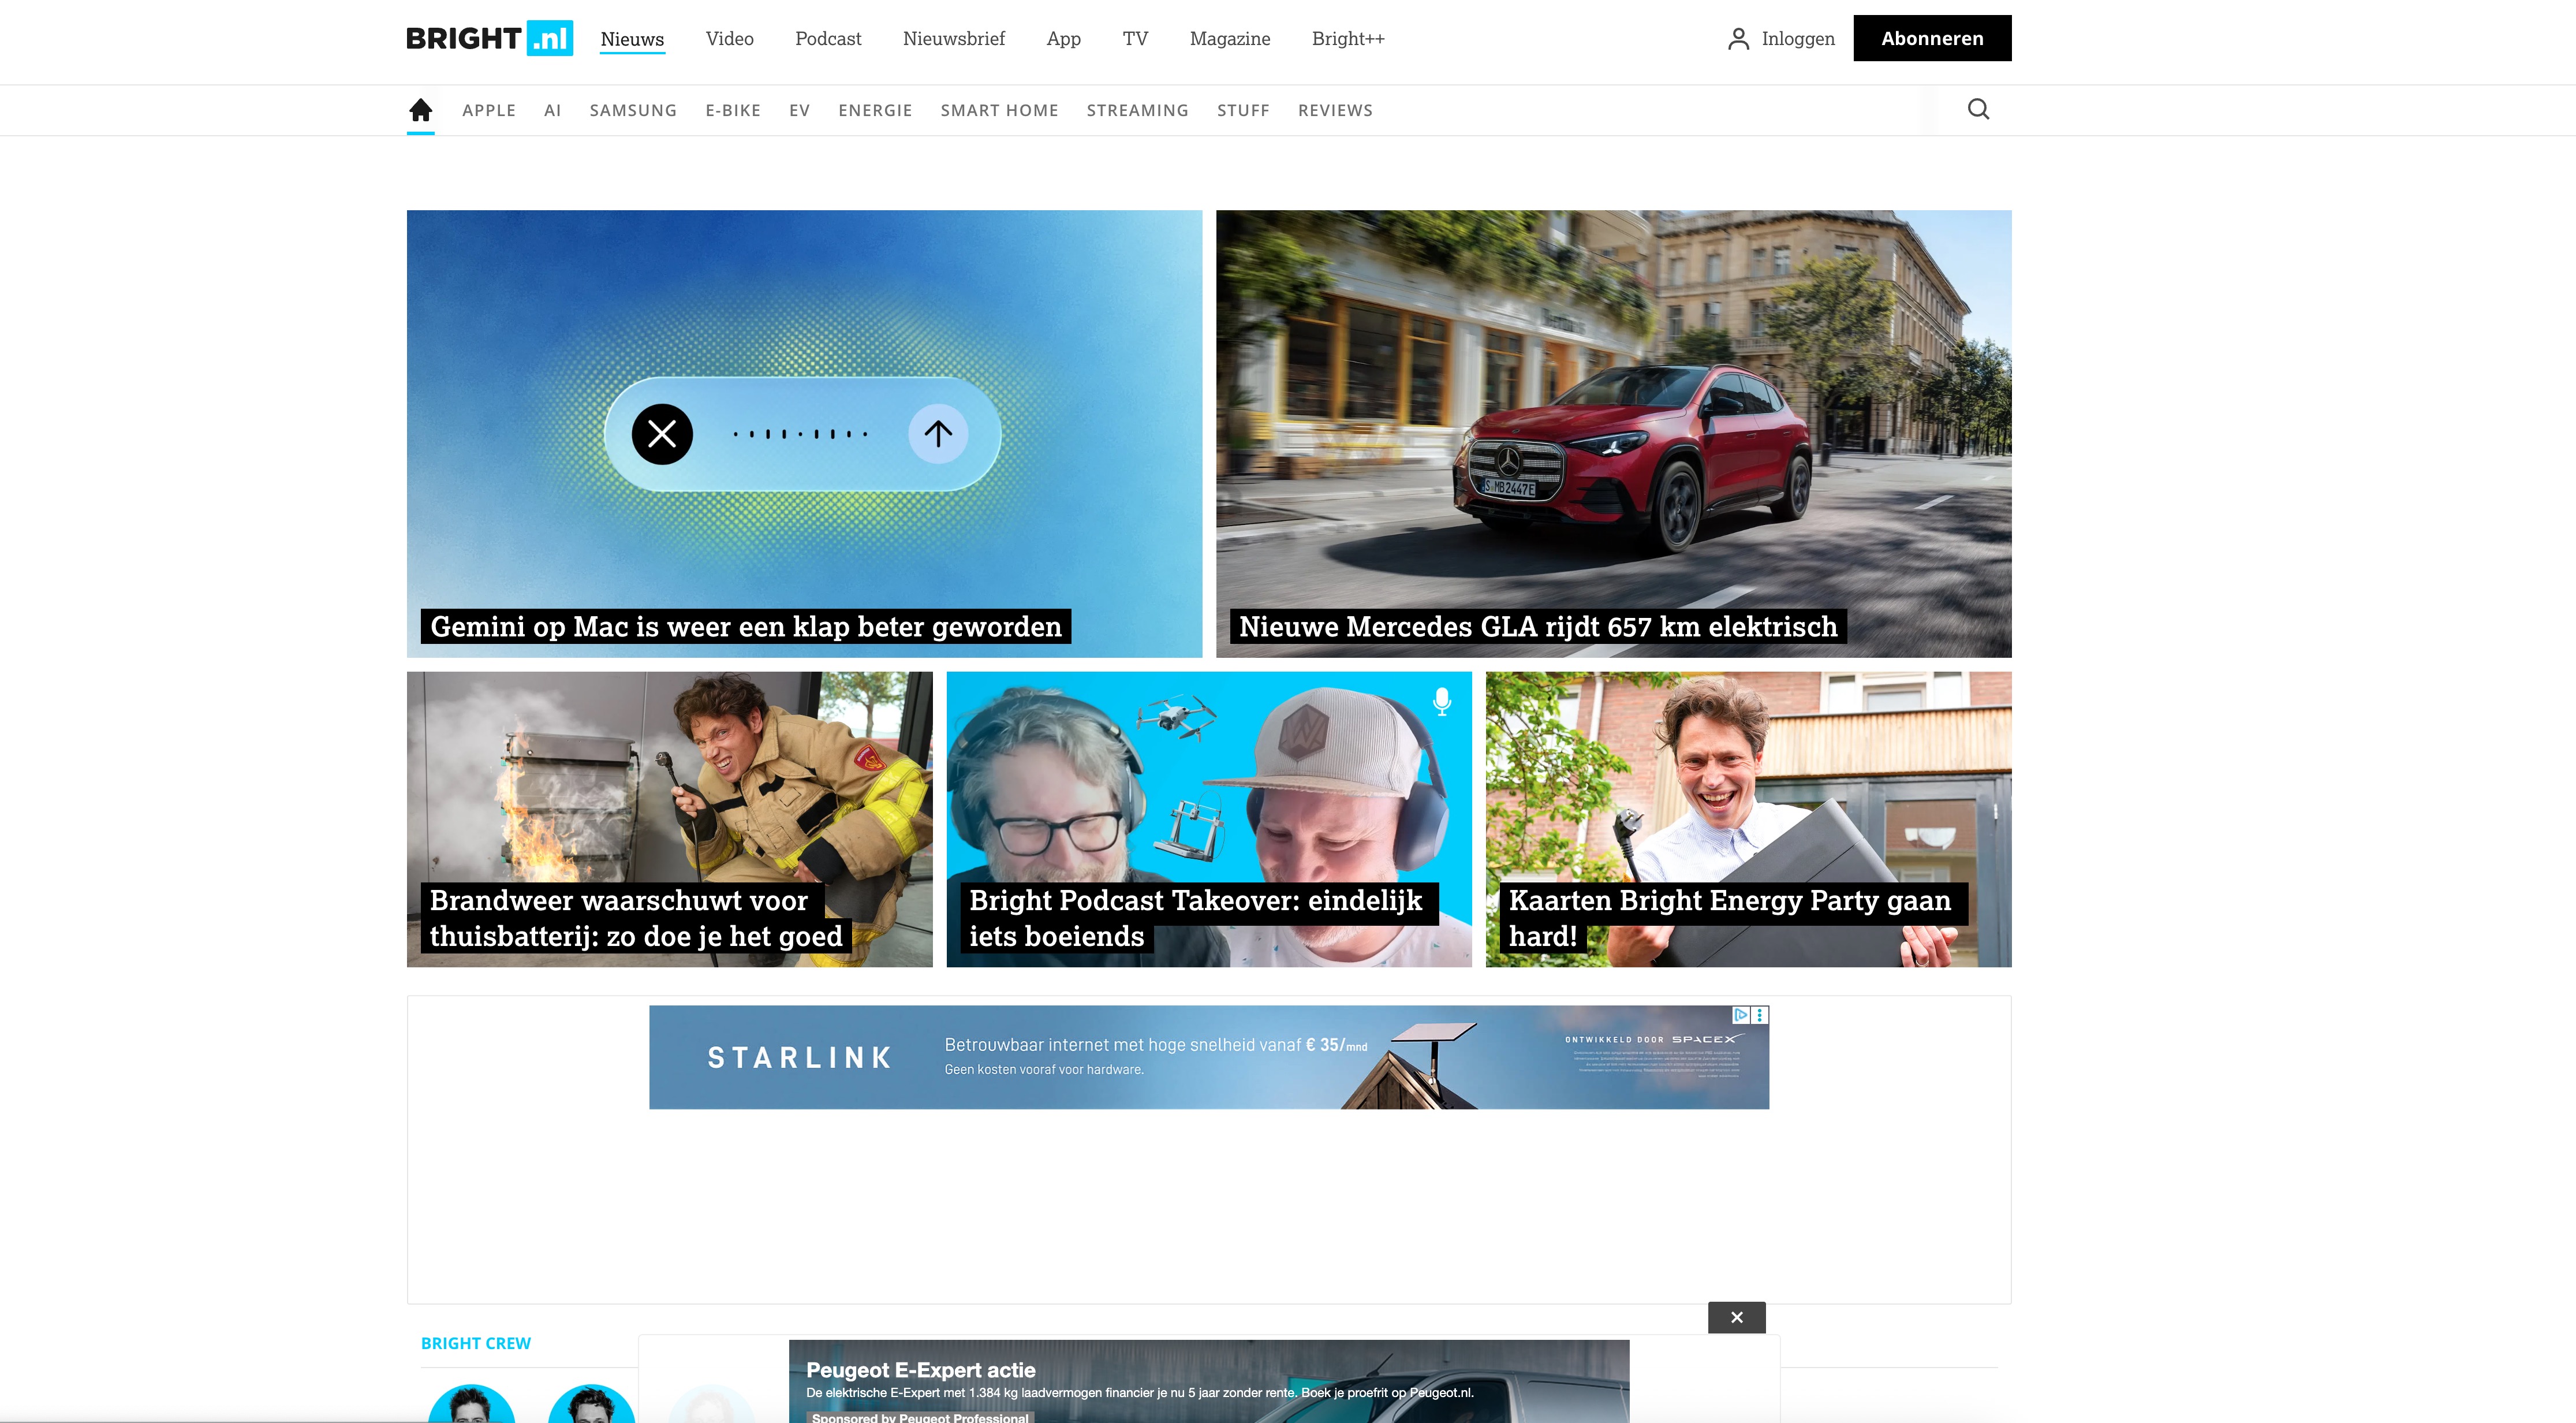Open the Gemini op Mac article headline

[745, 626]
